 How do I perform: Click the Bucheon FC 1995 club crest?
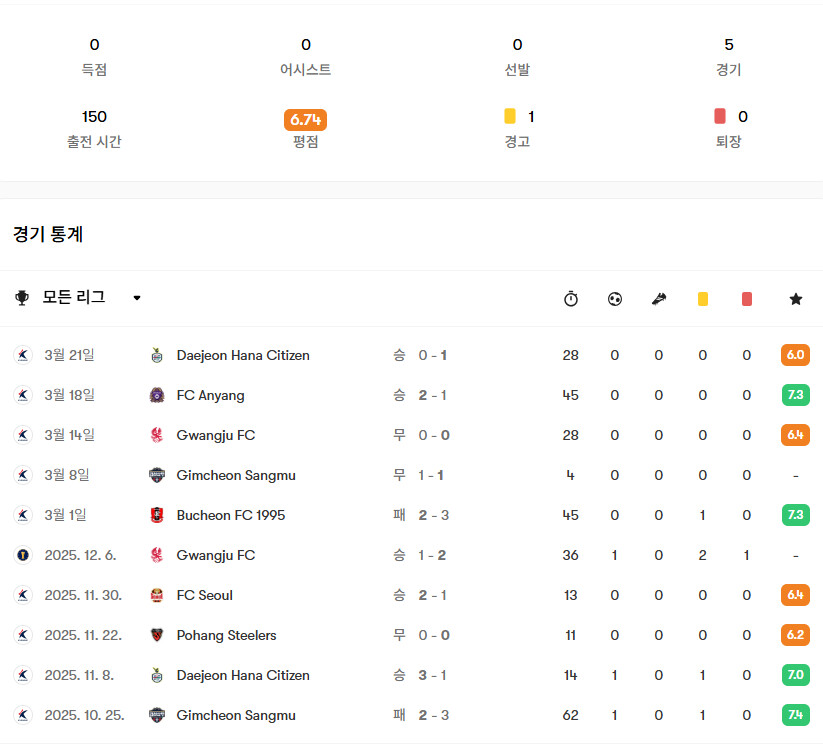156,515
